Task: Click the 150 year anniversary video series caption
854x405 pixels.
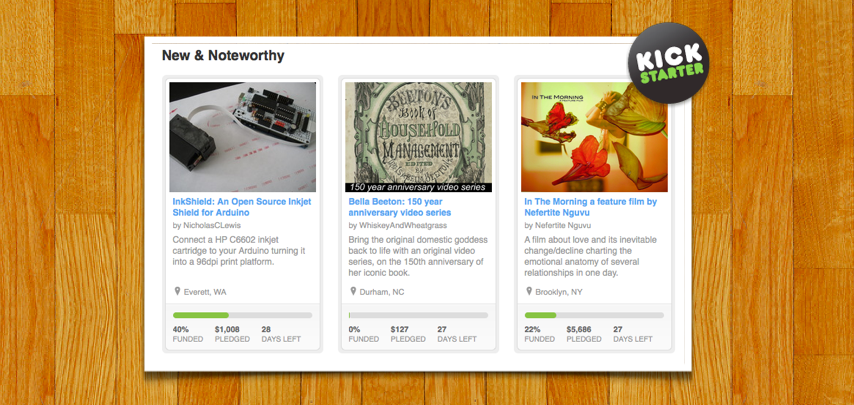Action: point(419,187)
